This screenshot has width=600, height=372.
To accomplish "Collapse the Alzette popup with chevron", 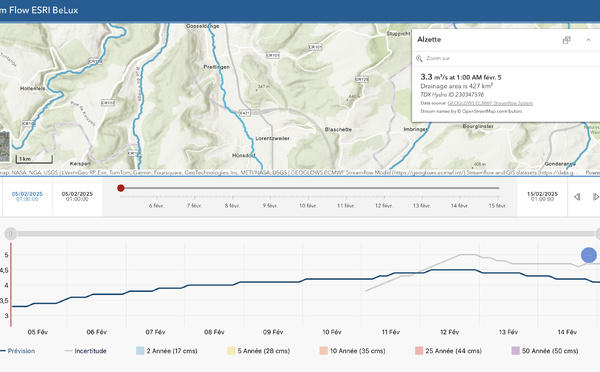I will [x=588, y=40].
